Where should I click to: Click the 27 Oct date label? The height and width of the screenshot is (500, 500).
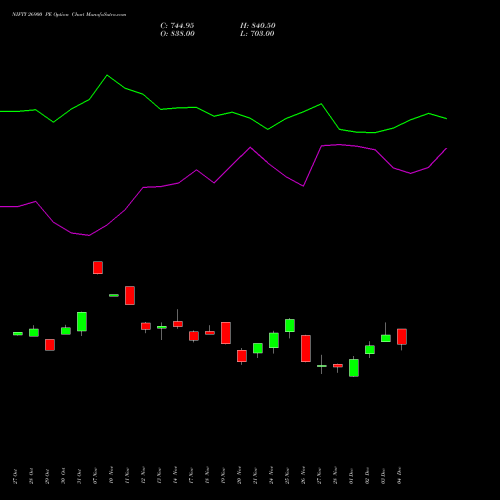click(15, 476)
